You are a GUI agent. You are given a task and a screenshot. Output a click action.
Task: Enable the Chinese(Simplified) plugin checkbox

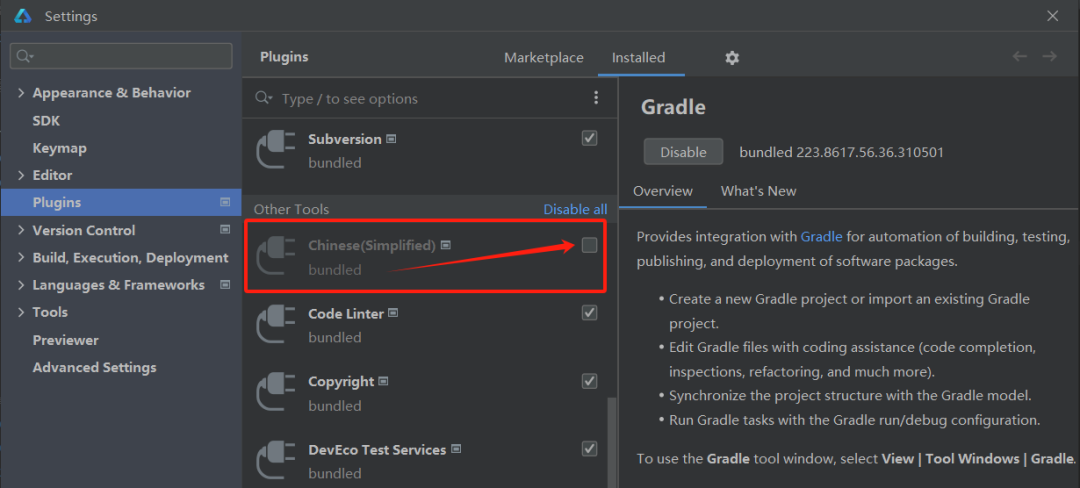point(590,244)
